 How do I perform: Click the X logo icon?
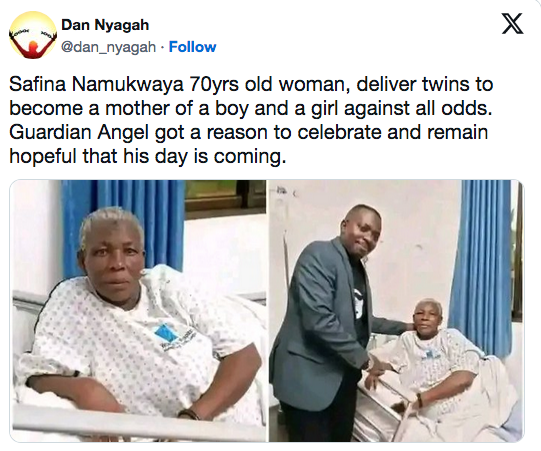click(x=512, y=24)
